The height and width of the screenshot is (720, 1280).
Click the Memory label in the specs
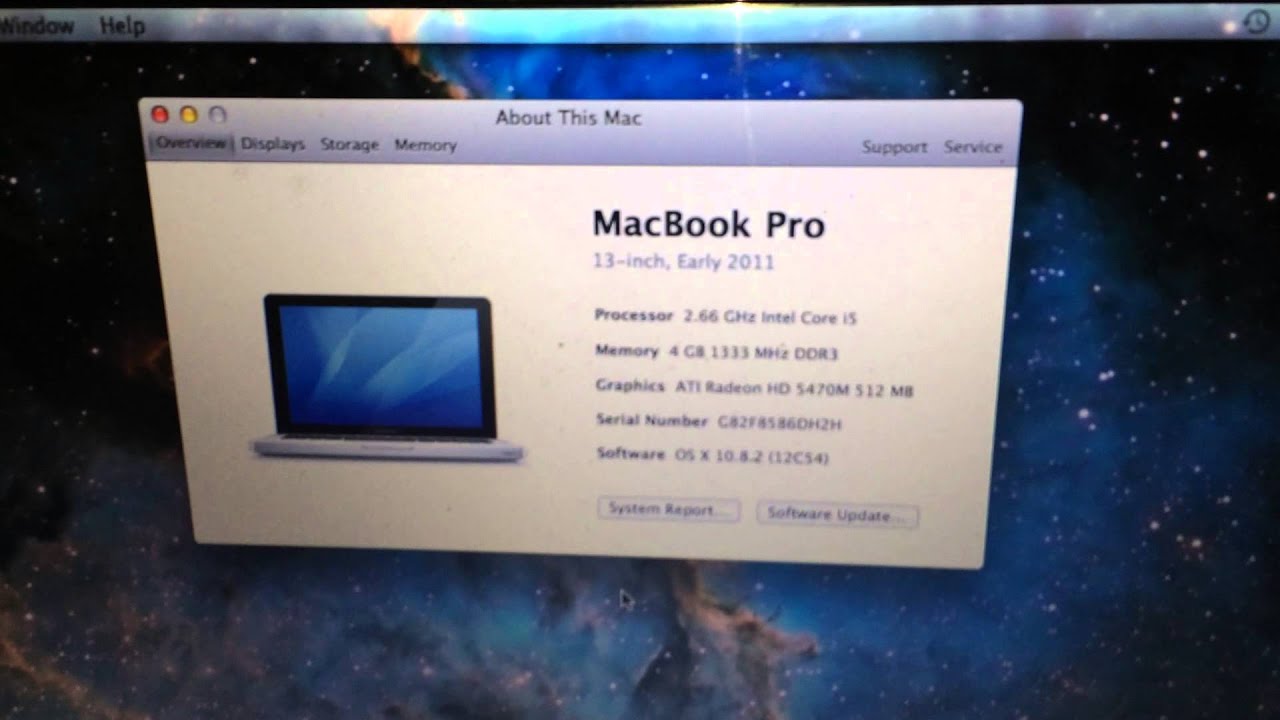click(x=627, y=351)
